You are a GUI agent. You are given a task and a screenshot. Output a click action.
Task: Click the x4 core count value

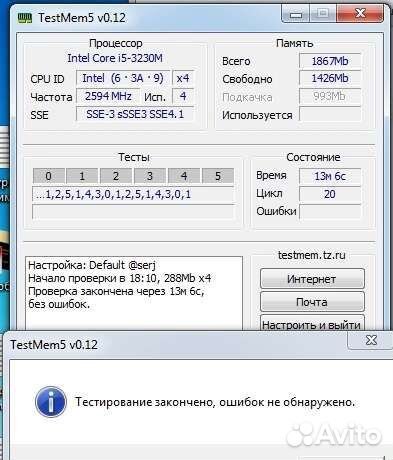click(183, 78)
